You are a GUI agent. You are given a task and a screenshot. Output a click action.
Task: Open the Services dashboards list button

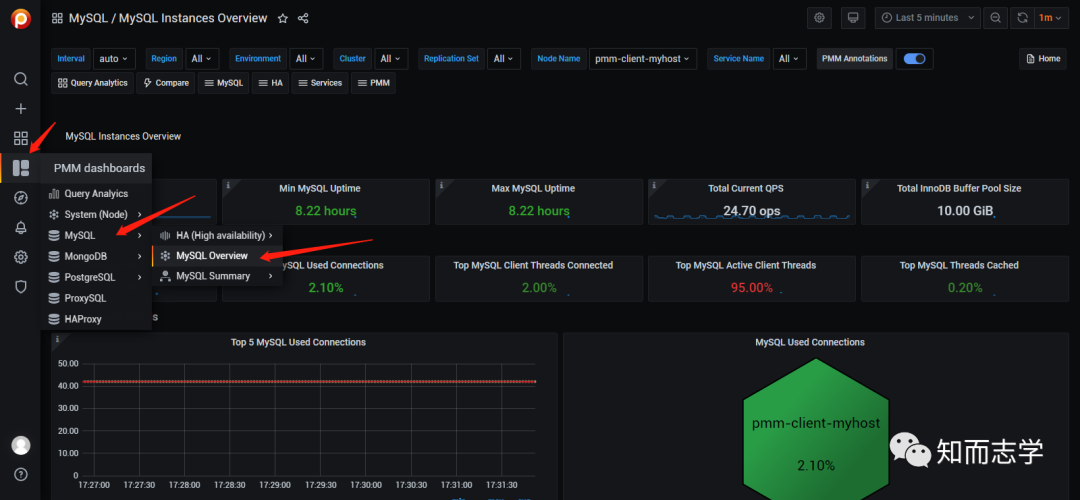320,83
